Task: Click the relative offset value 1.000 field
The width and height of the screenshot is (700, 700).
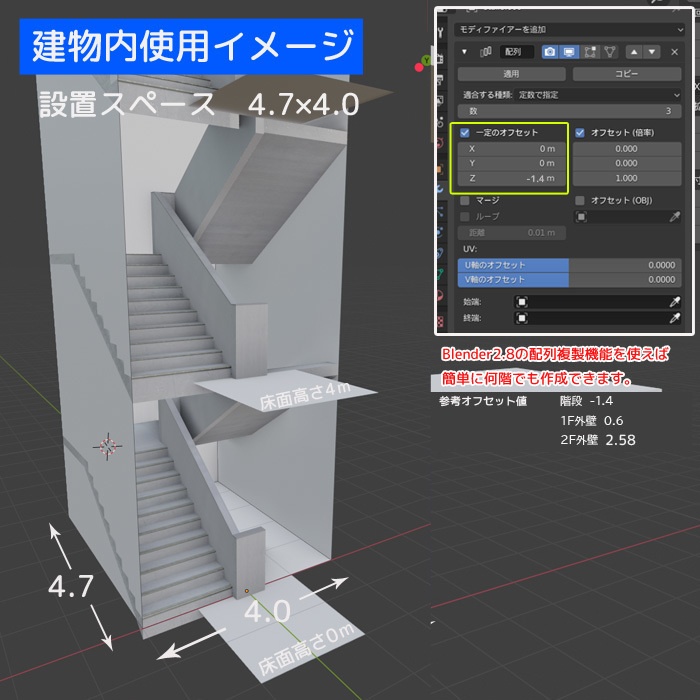Action: point(627,179)
